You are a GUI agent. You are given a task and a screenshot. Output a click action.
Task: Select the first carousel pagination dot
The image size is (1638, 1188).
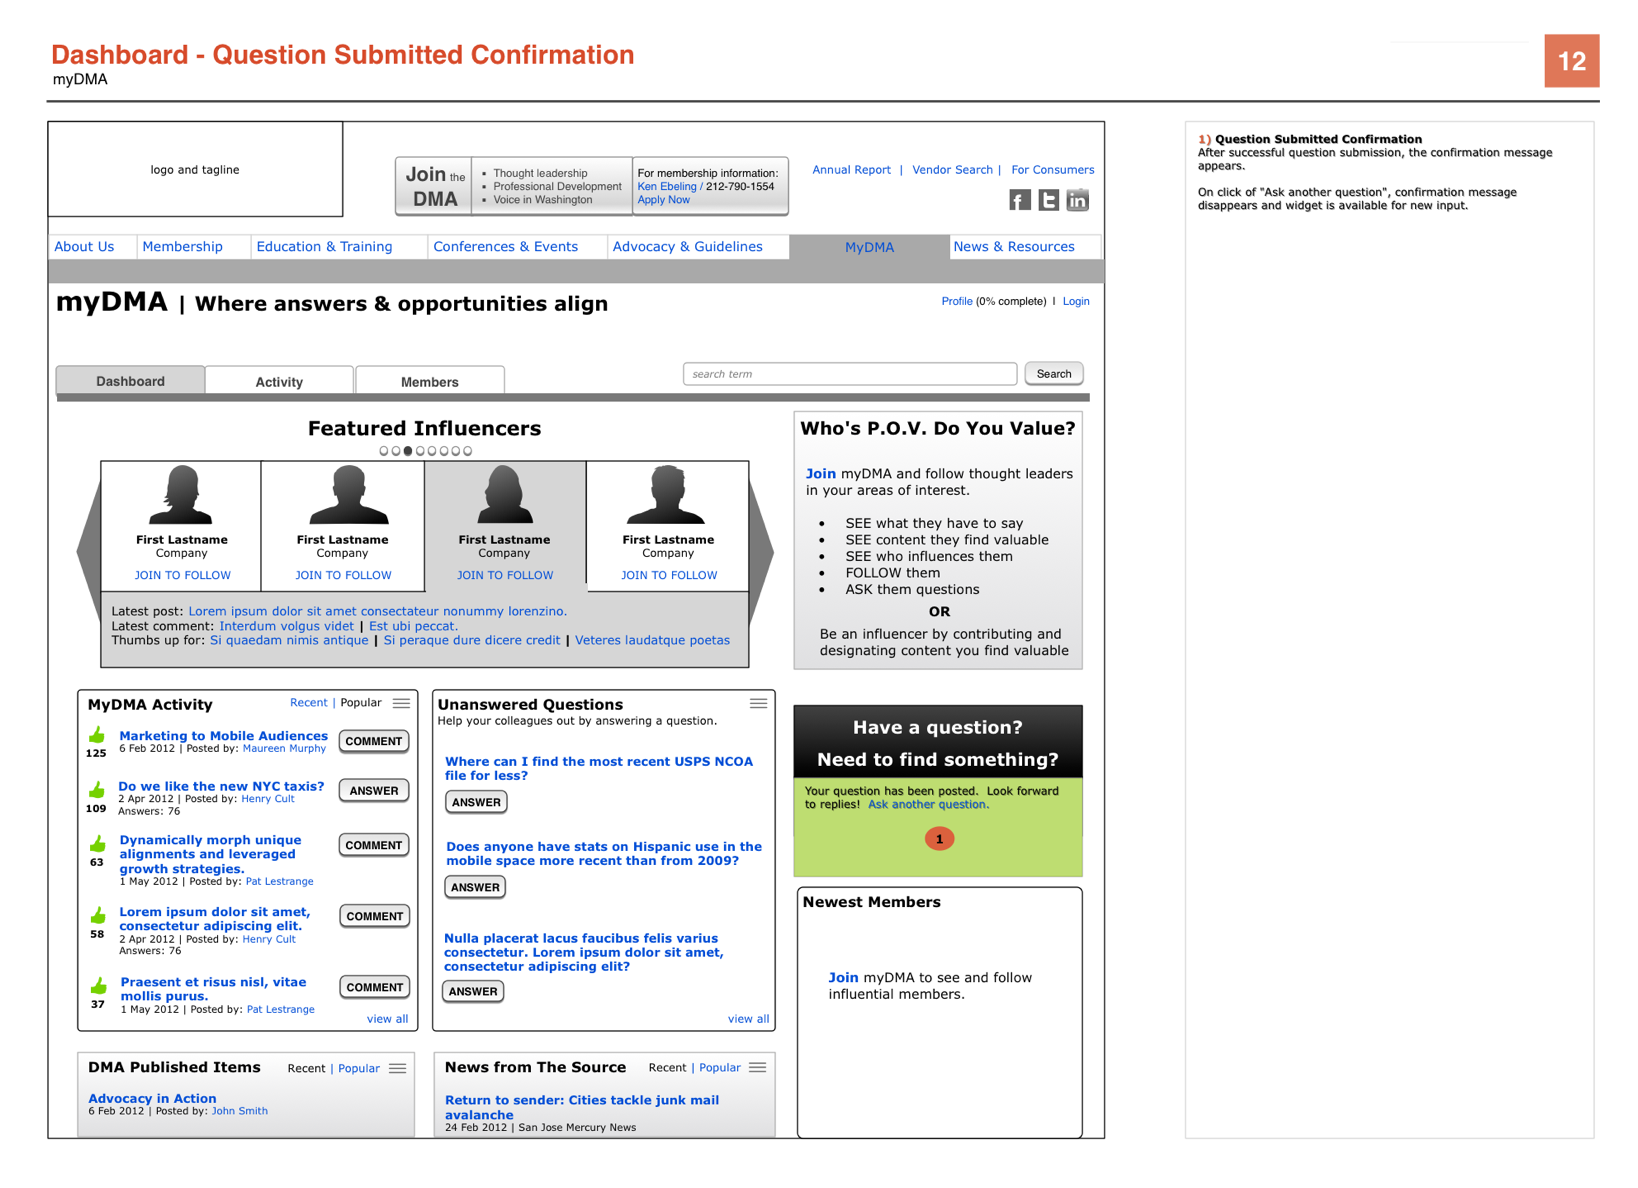click(x=384, y=451)
